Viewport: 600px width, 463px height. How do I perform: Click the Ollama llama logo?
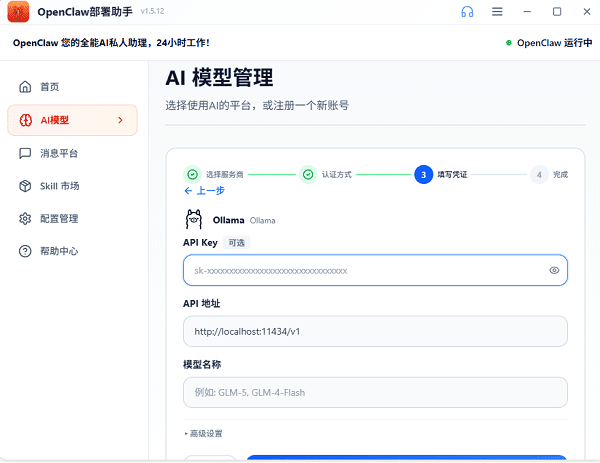pos(193,219)
